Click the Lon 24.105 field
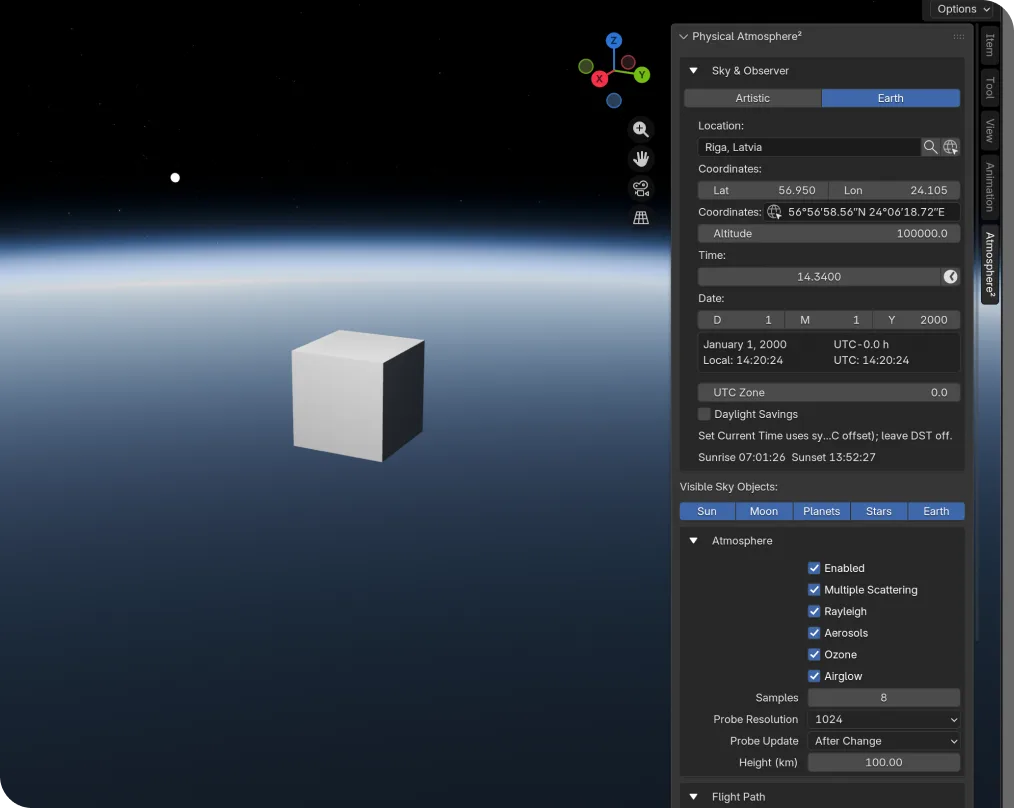This screenshot has width=1014, height=808. point(894,190)
